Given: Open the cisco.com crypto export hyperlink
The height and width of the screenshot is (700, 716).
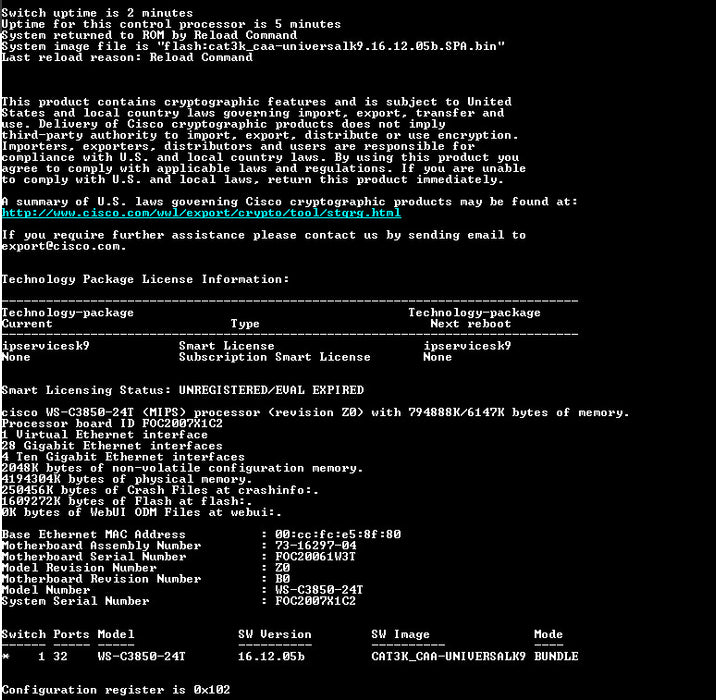Looking at the screenshot, I should pos(201,213).
